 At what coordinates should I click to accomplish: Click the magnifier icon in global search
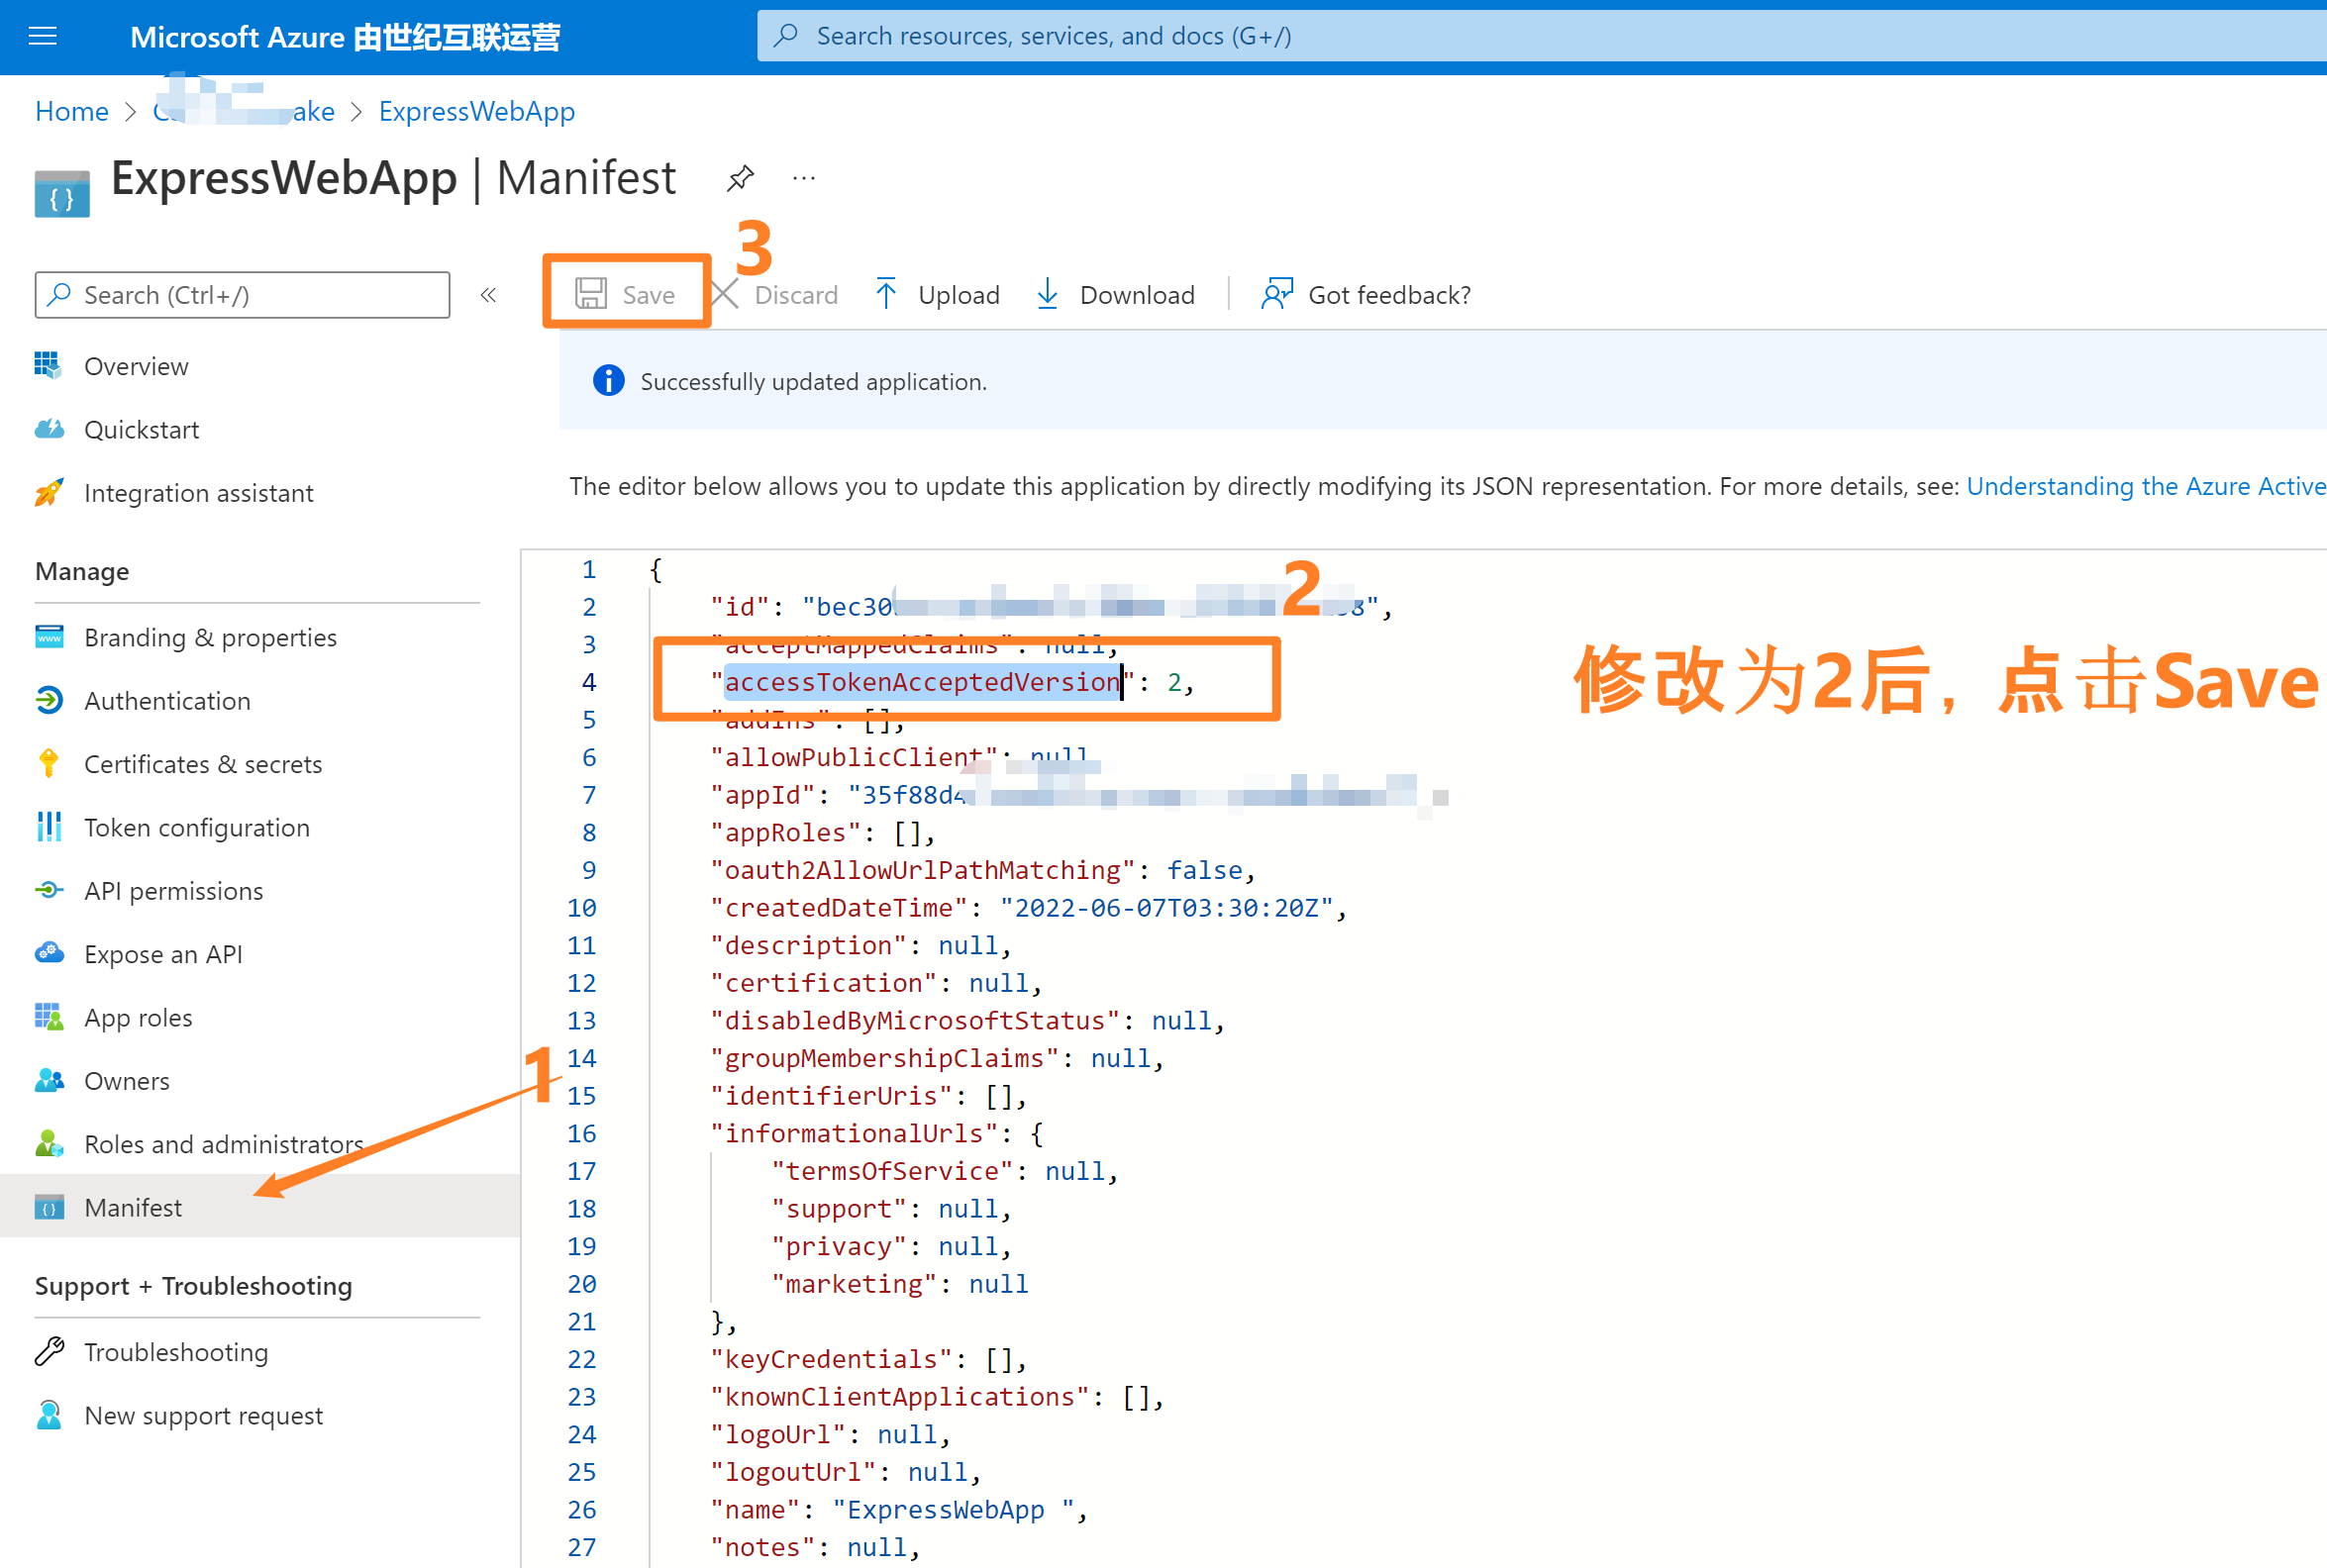click(x=787, y=36)
